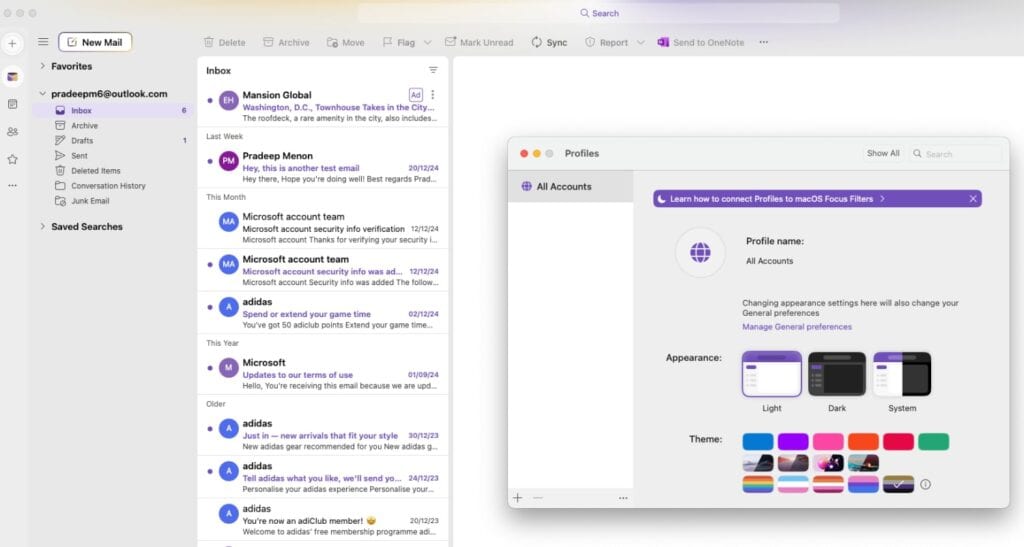Click the Report toolbar button
The height and width of the screenshot is (547, 1024).
606,42
